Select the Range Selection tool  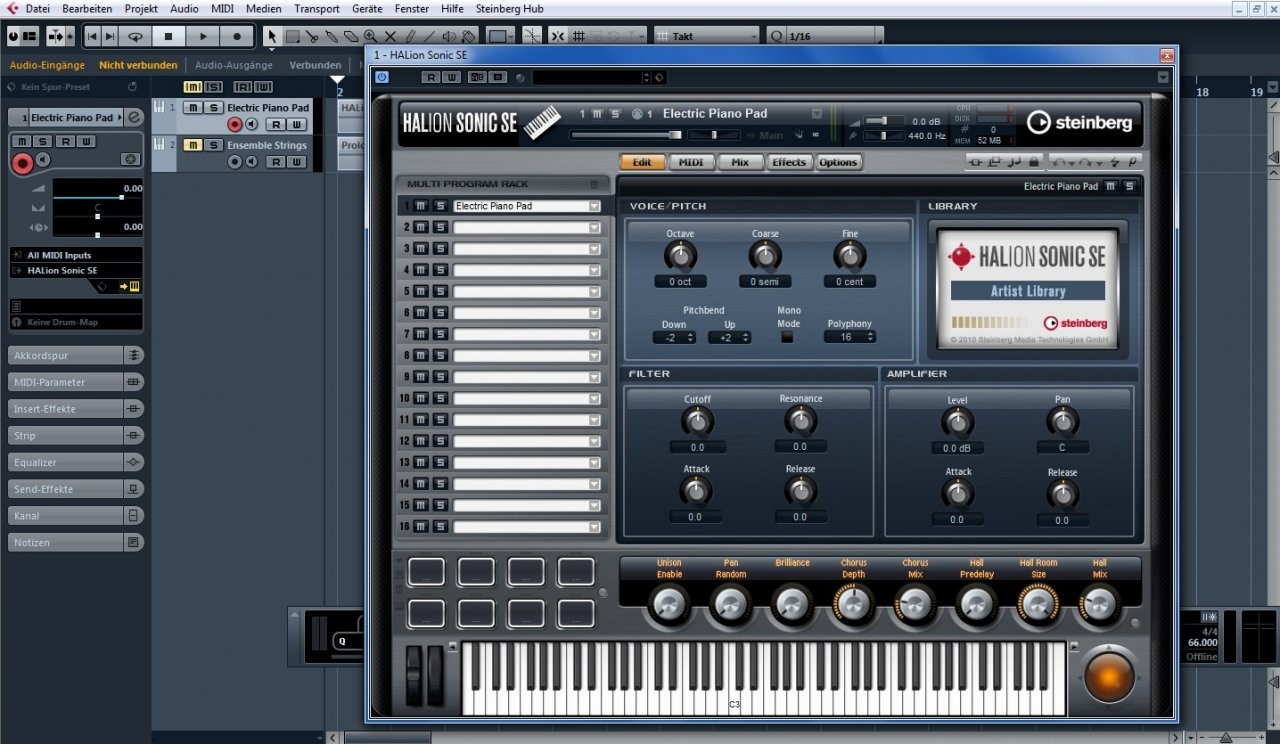[292, 36]
